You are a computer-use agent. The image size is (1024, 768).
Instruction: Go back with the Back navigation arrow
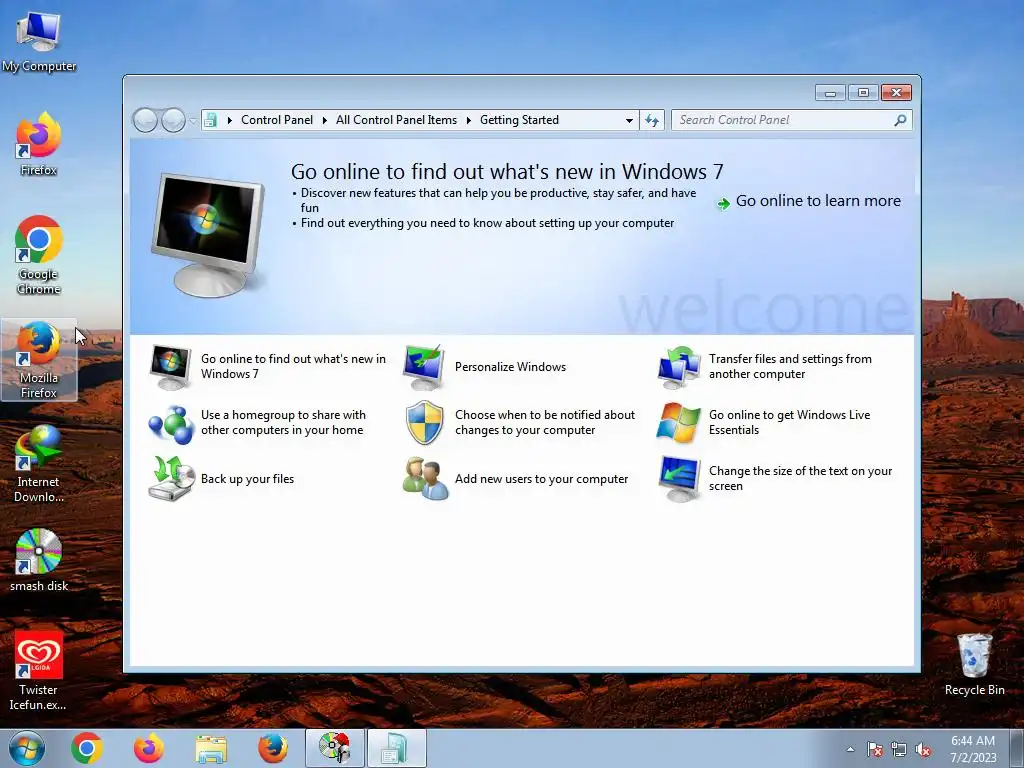[145, 120]
